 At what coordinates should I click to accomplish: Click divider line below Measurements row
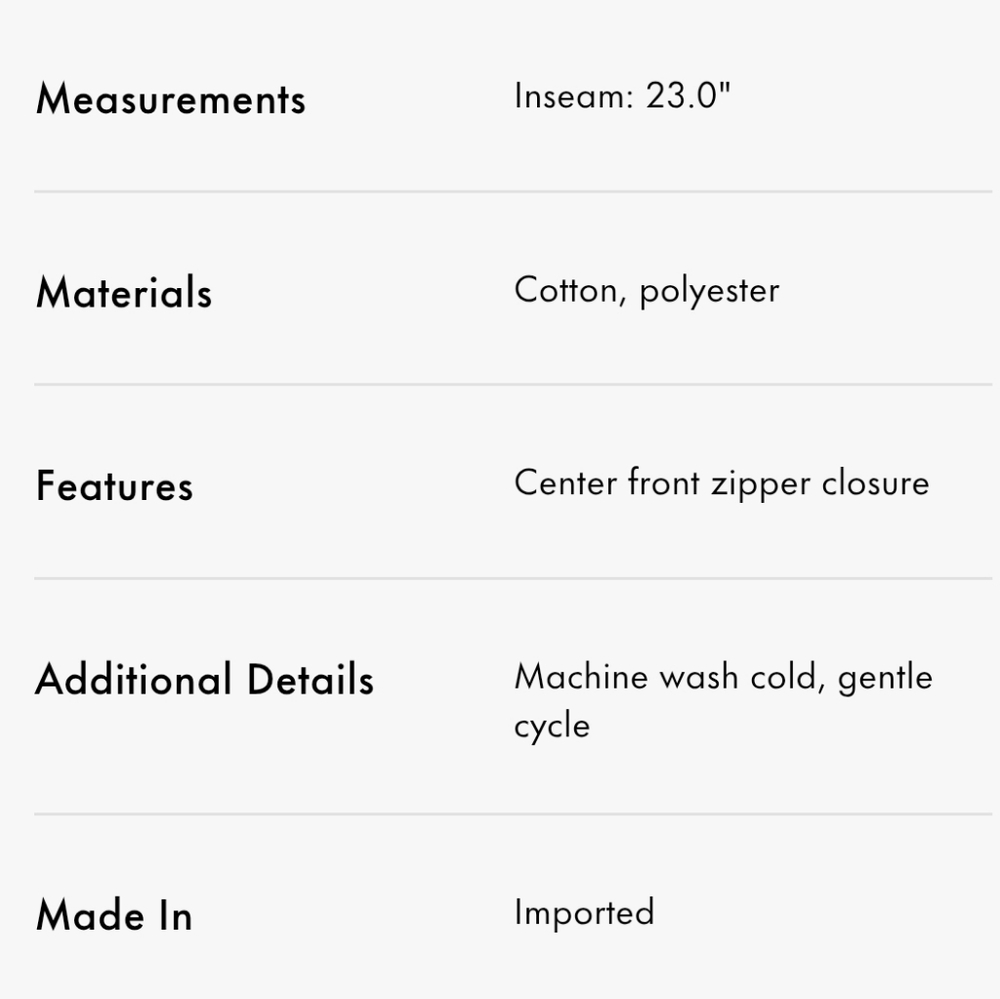pyautogui.click(x=513, y=191)
